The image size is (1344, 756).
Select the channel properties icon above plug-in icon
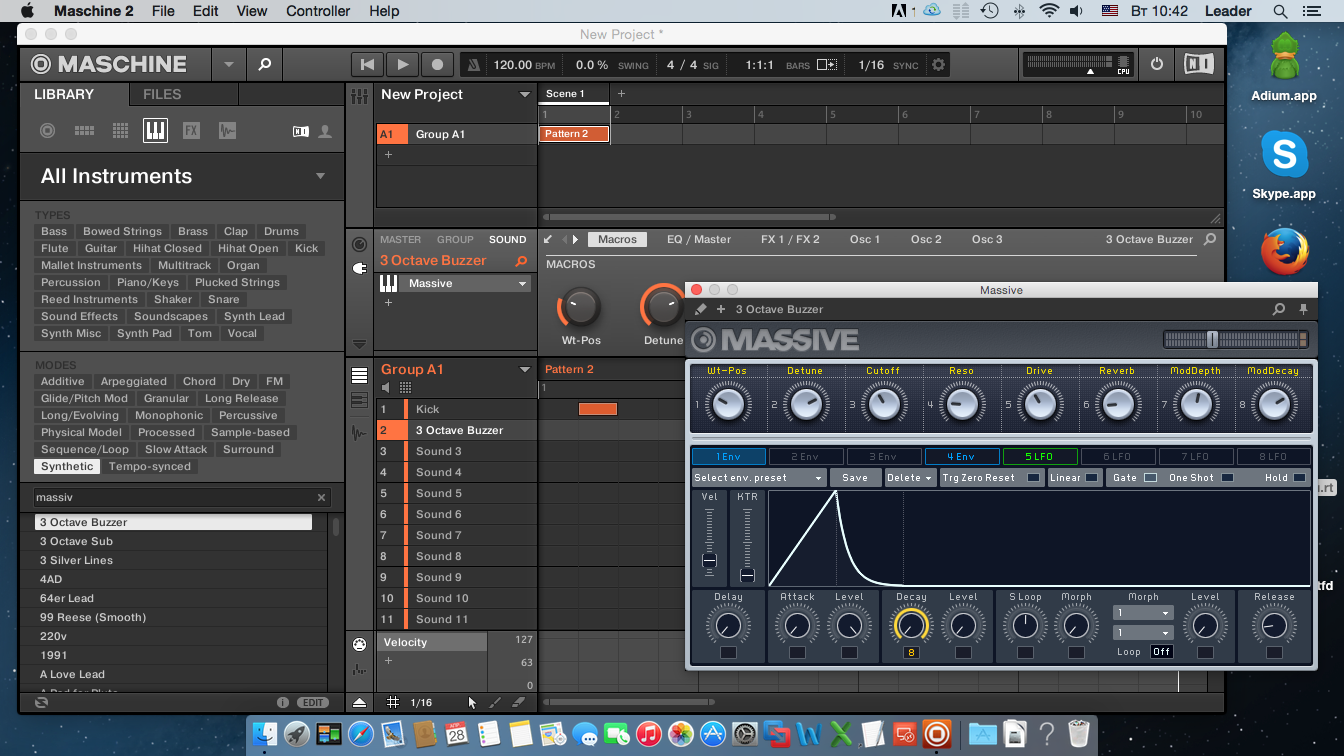point(359,244)
